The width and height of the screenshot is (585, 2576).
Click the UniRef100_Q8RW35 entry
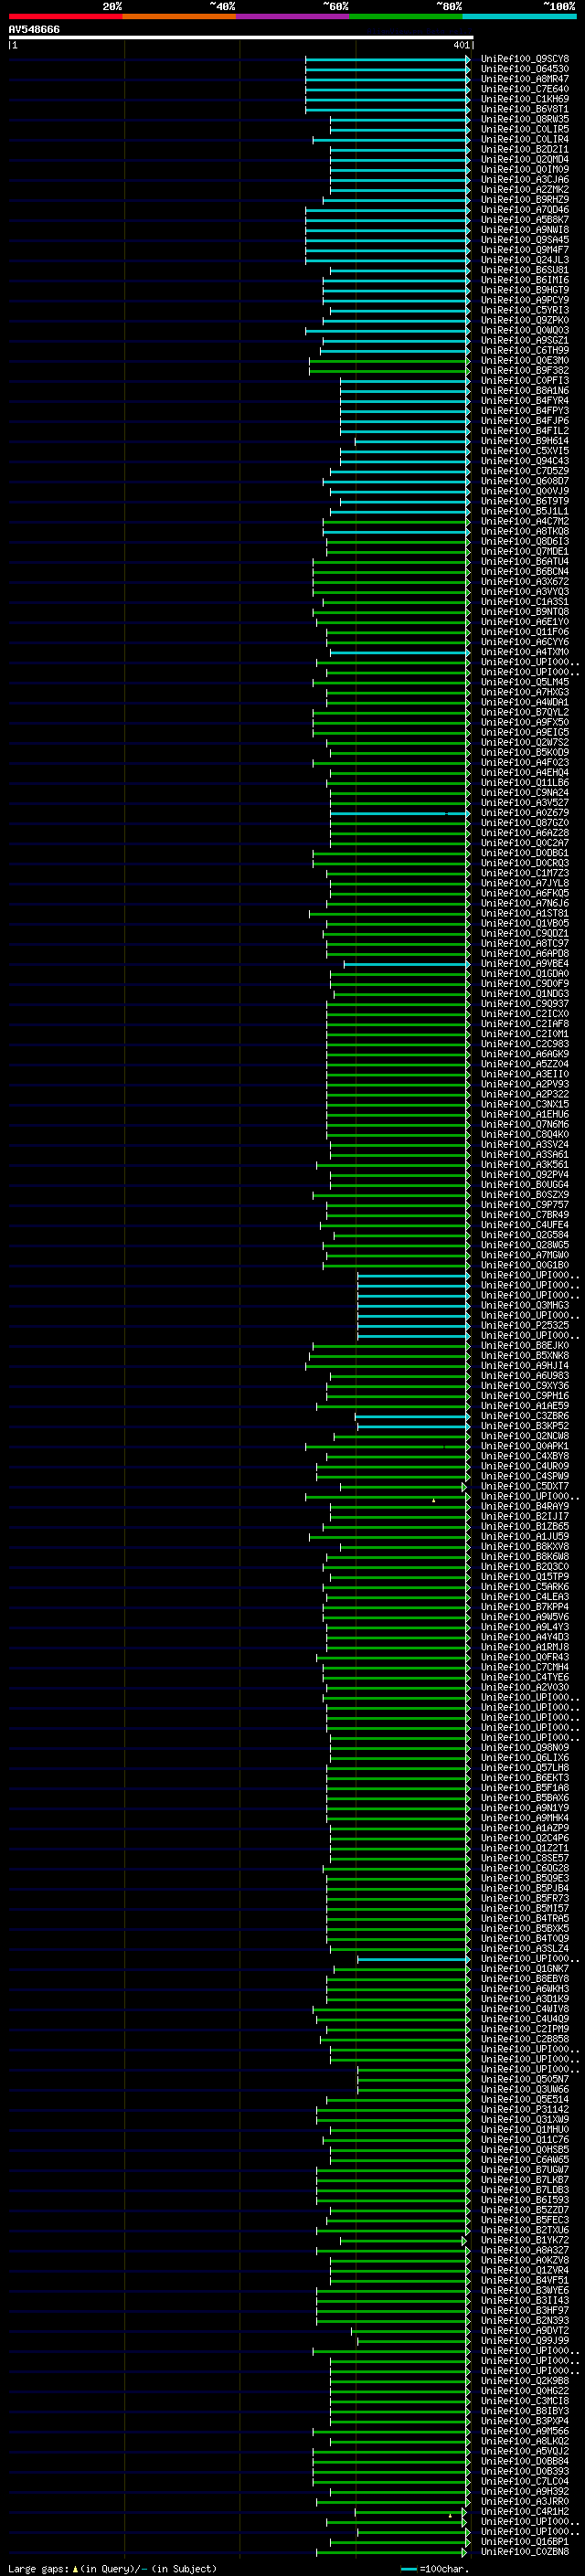point(525,119)
